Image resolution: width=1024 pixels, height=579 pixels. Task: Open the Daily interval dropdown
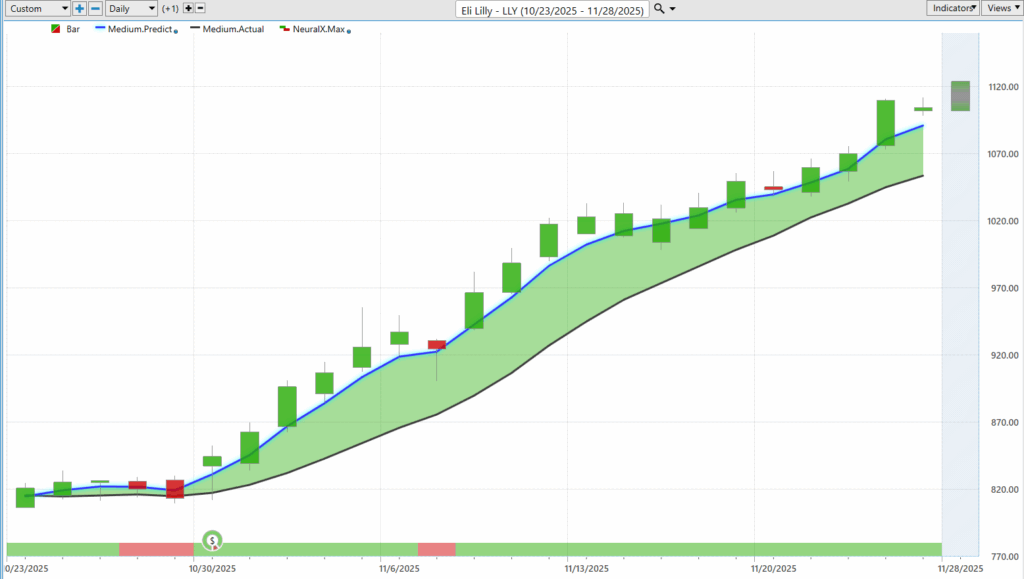(x=131, y=8)
